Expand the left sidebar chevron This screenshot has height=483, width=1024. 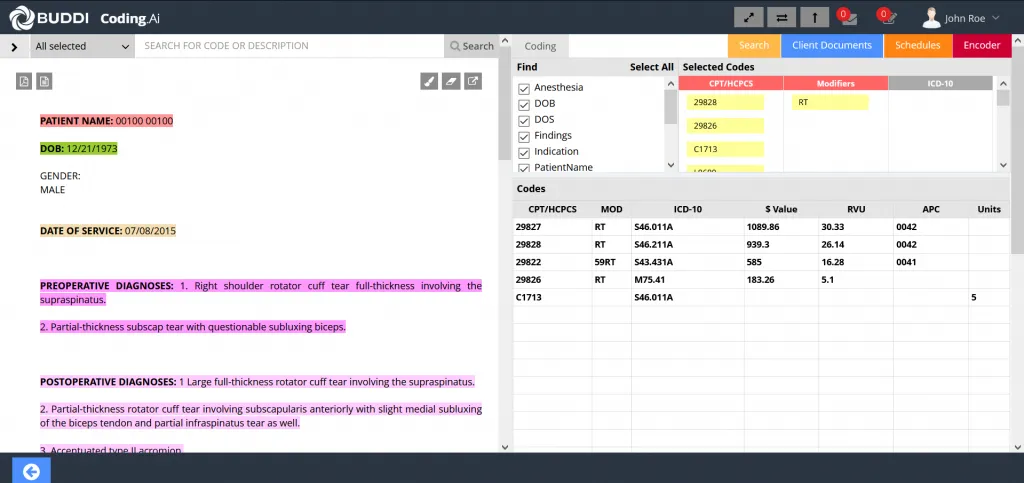[14, 46]
